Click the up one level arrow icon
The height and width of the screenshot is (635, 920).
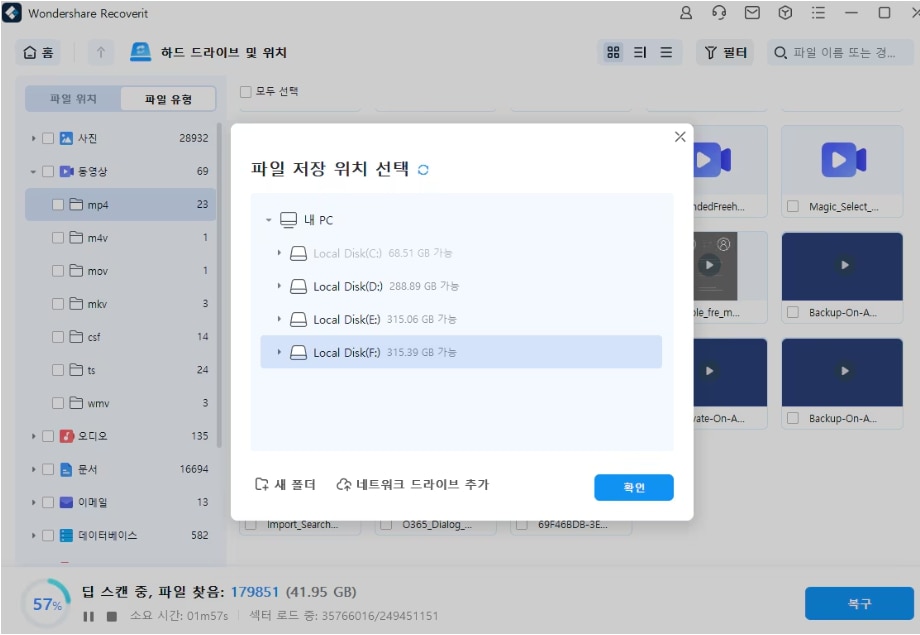coord(102,53)
